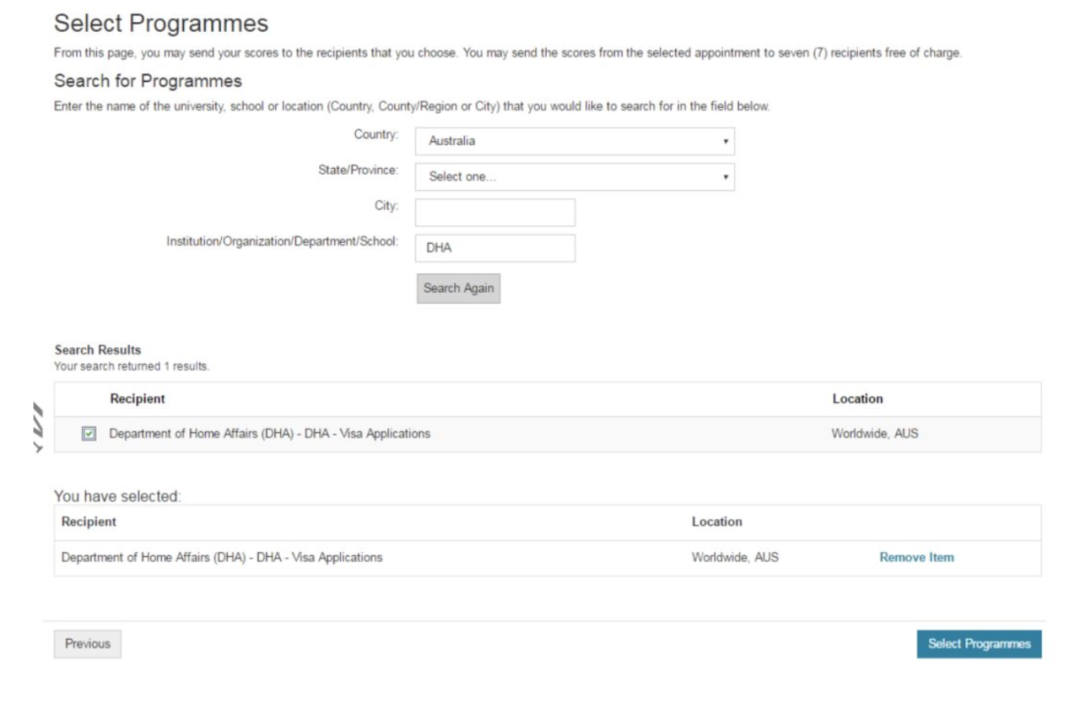Click the City field label
The height and width of the screenshot is (709, 1080).
(386, 205)
